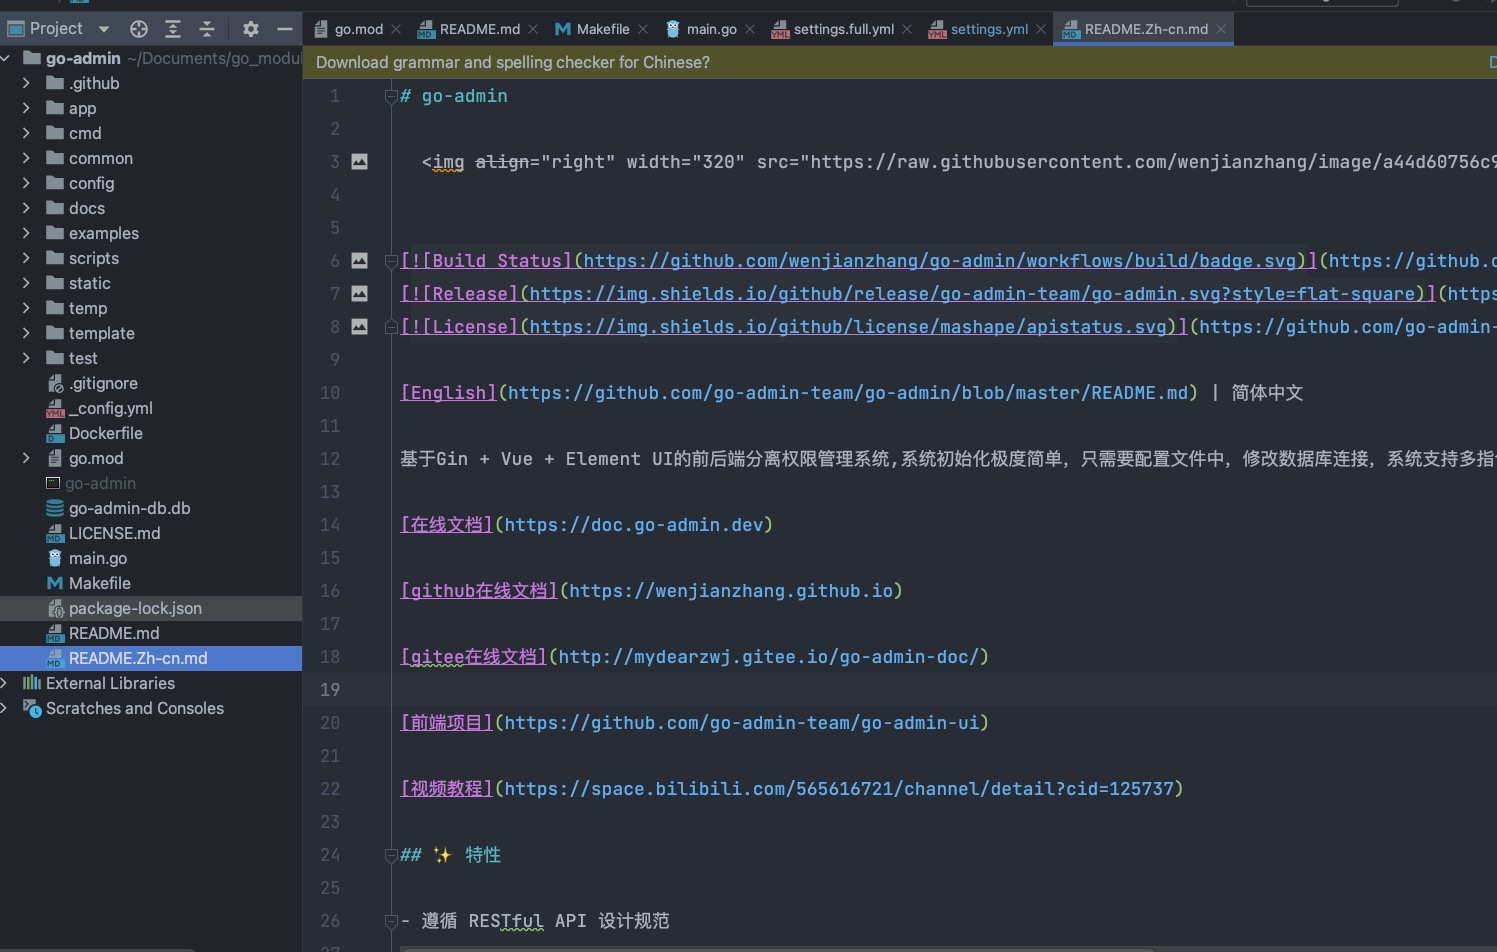Click the Select Opened File crosshair icon

pyautogui.click(x=138, y=28)
